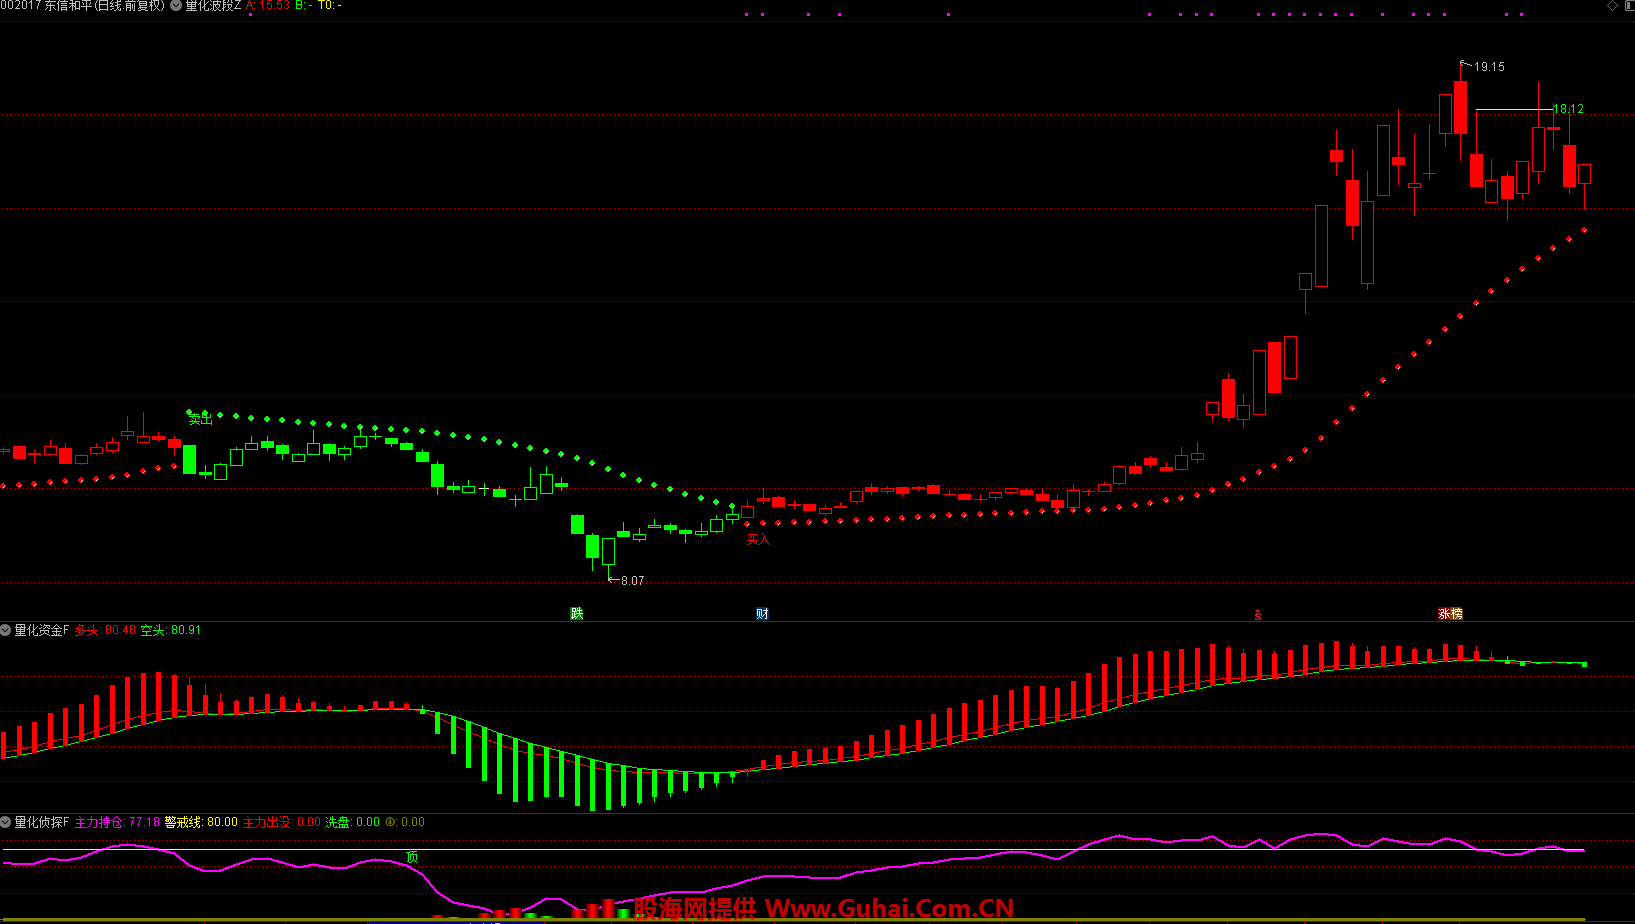
Task: Click the green 顶 top signal marker
Action: tap(412, 857)
